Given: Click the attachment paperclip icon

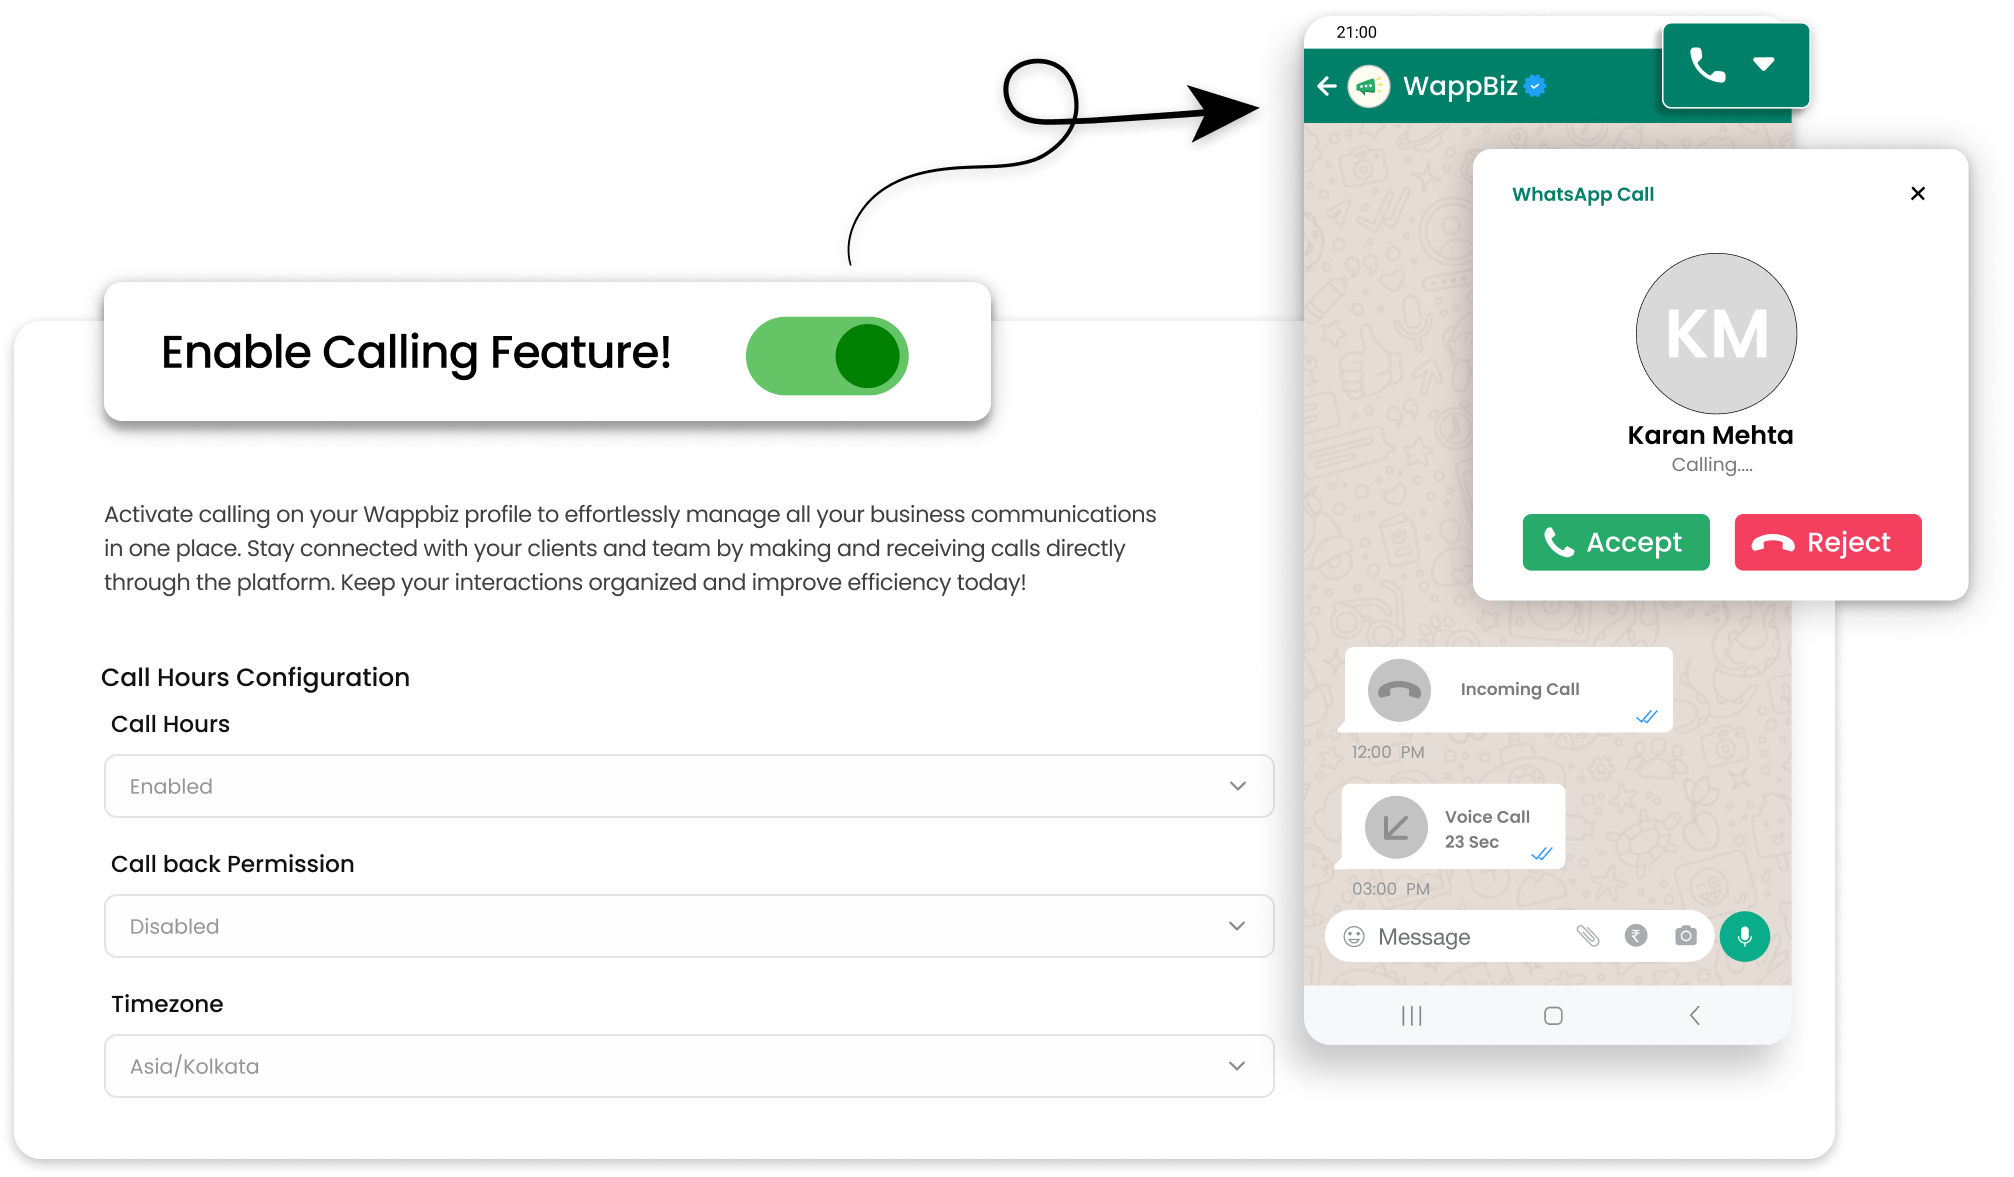Looking at the screenshot, I should (1588, 936).
